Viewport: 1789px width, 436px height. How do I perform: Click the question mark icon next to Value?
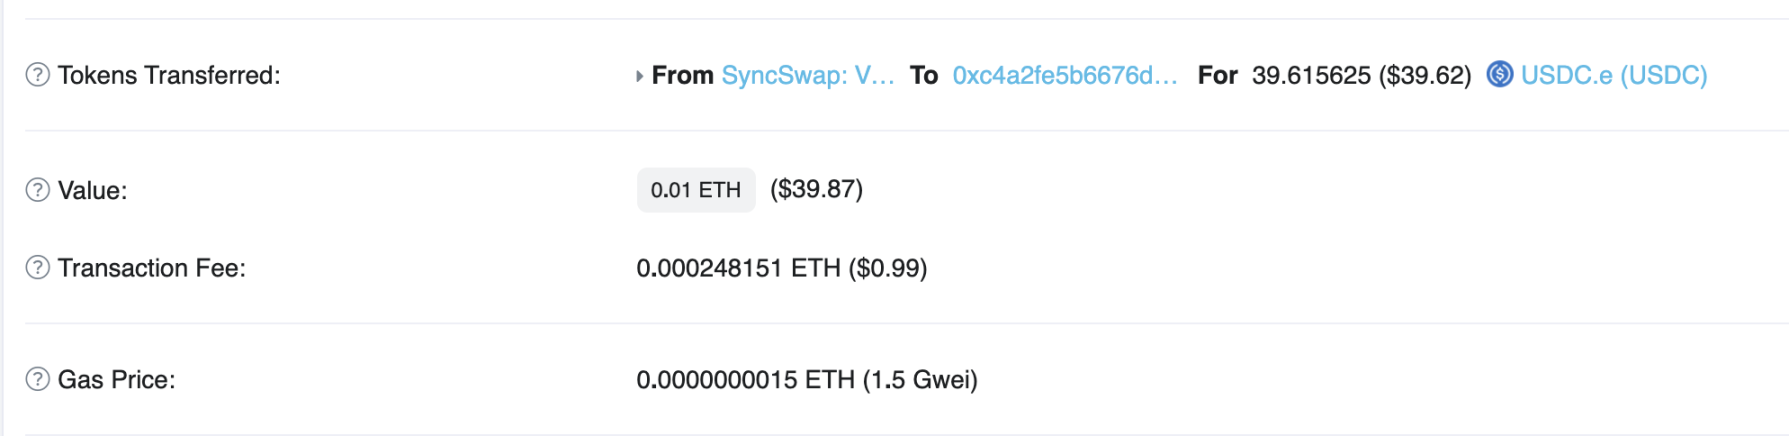coord(37,190)
